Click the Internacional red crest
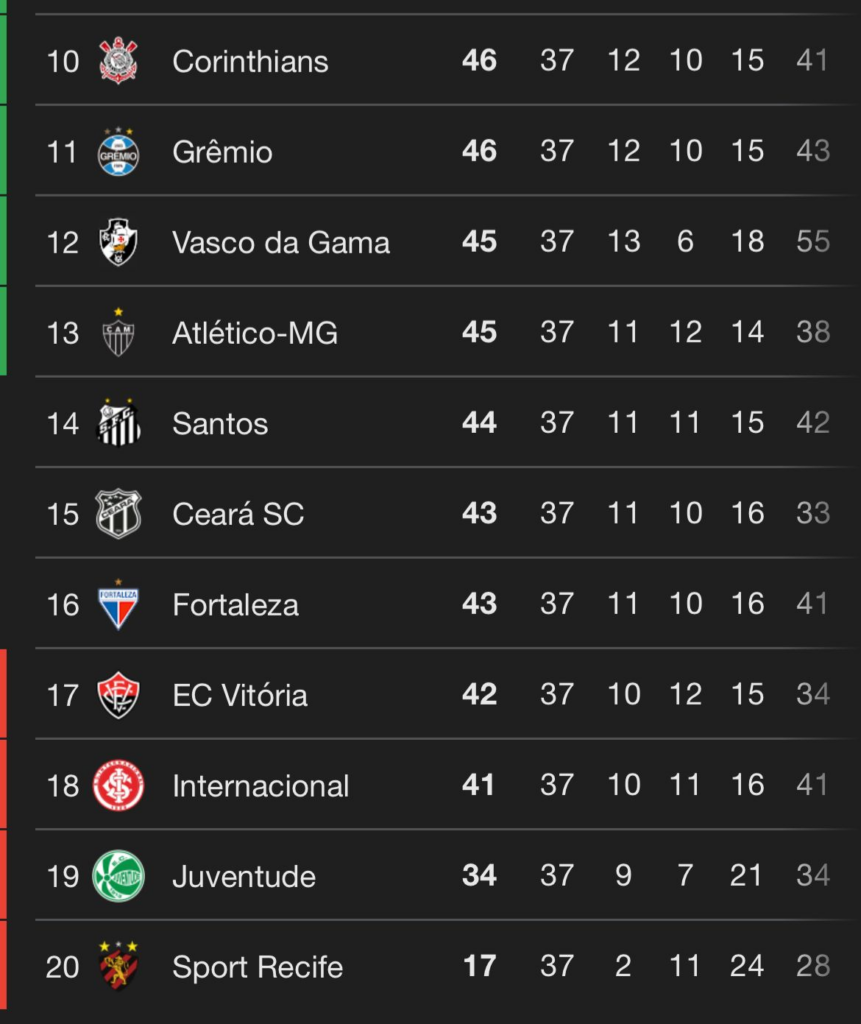 [118, 785]
